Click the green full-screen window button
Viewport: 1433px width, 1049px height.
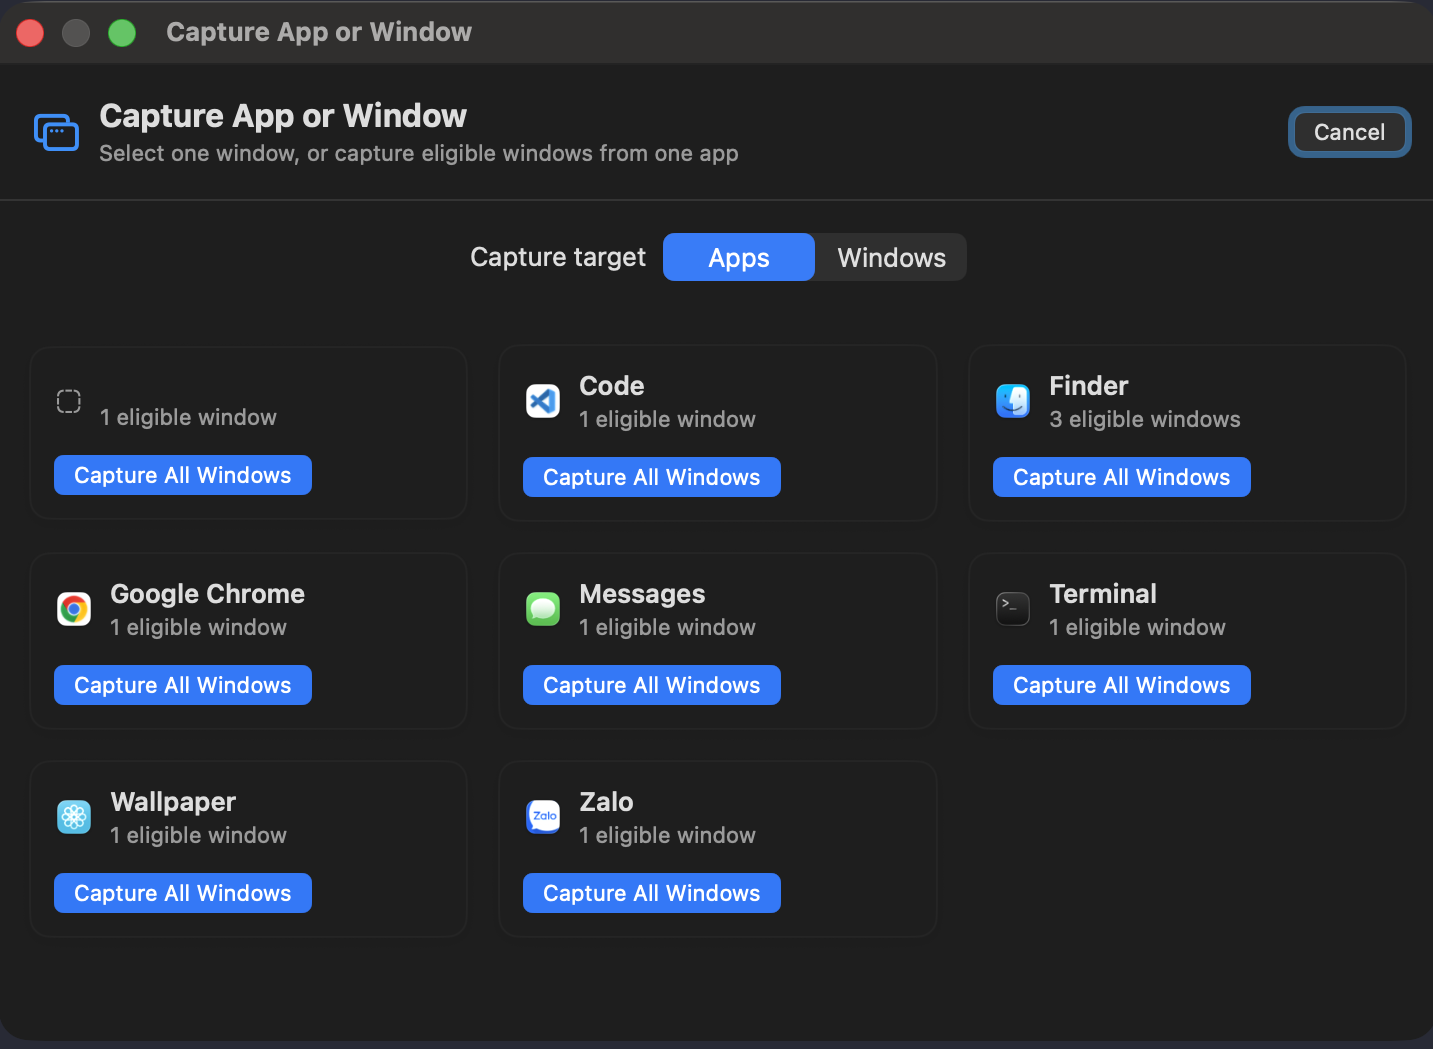click(122, 33)
